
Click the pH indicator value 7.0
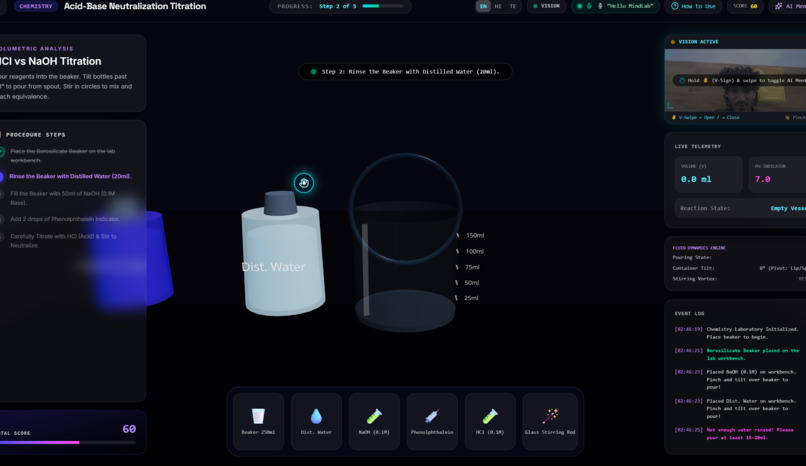tap(762, 179)
